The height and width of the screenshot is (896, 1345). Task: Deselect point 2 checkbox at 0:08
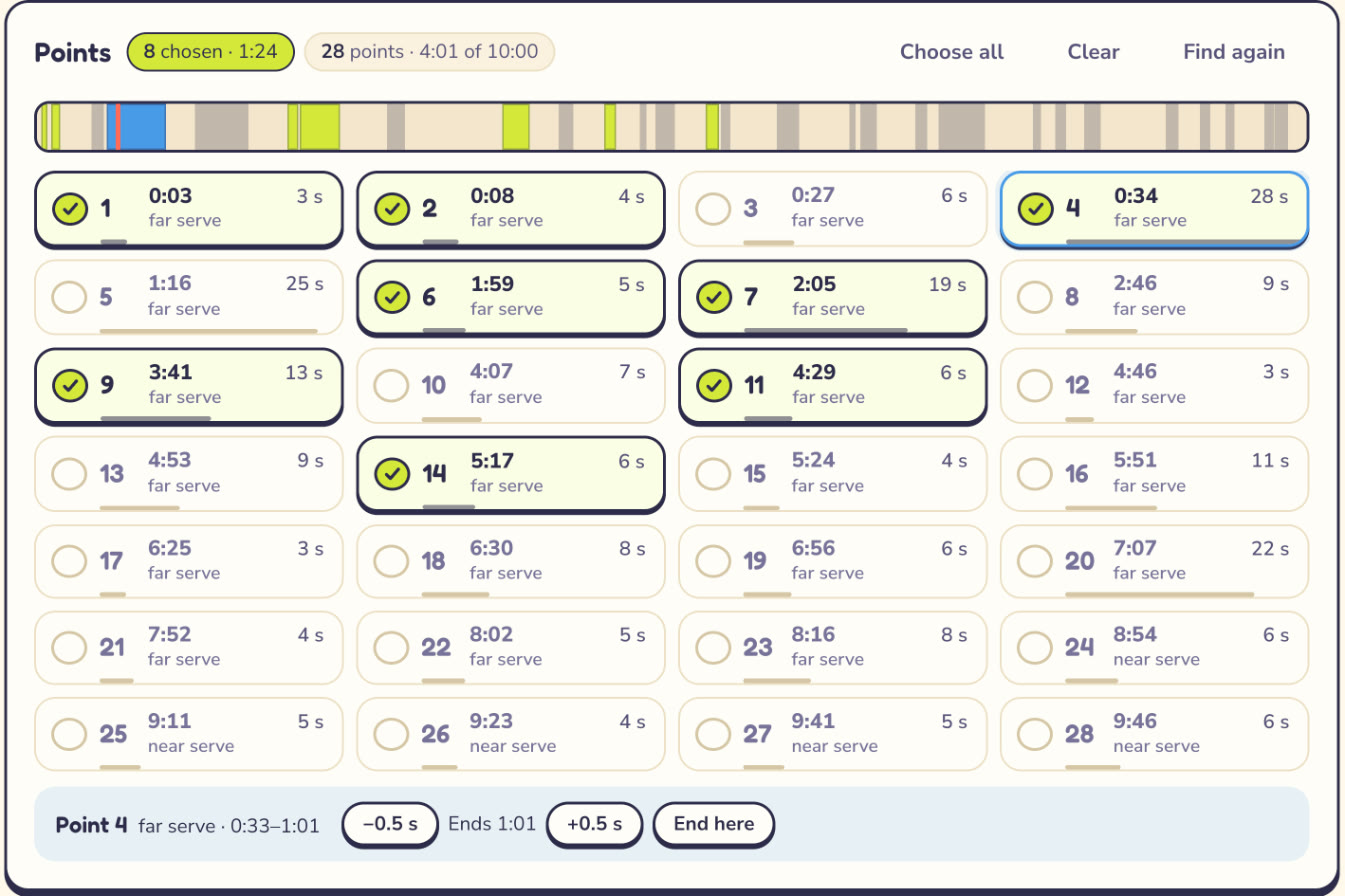coord(391,209)
